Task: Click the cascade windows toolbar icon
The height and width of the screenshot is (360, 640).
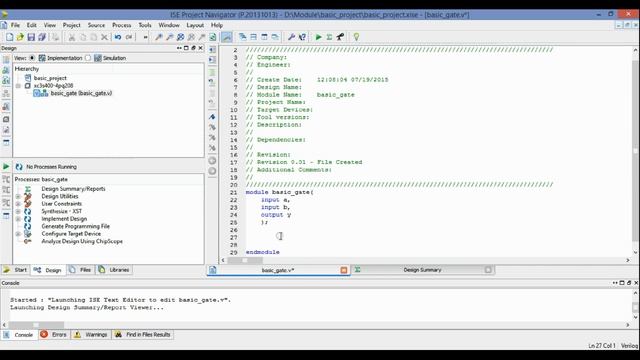Action: (242, 37)
